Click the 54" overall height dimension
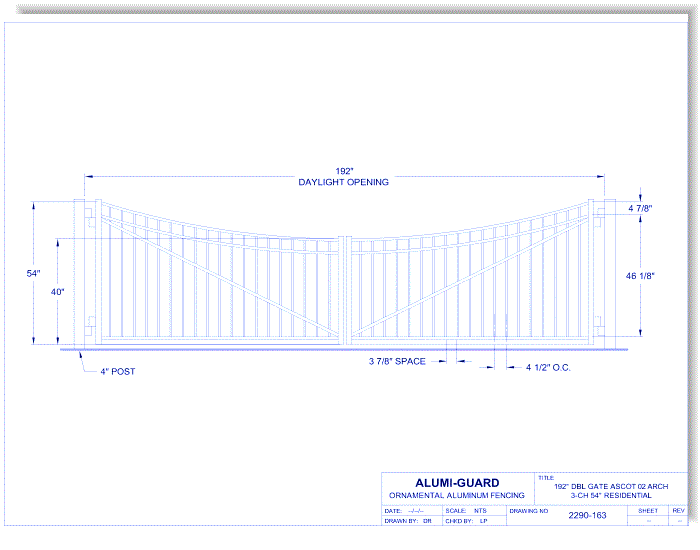The image size is (700, 550). [33, 273]
